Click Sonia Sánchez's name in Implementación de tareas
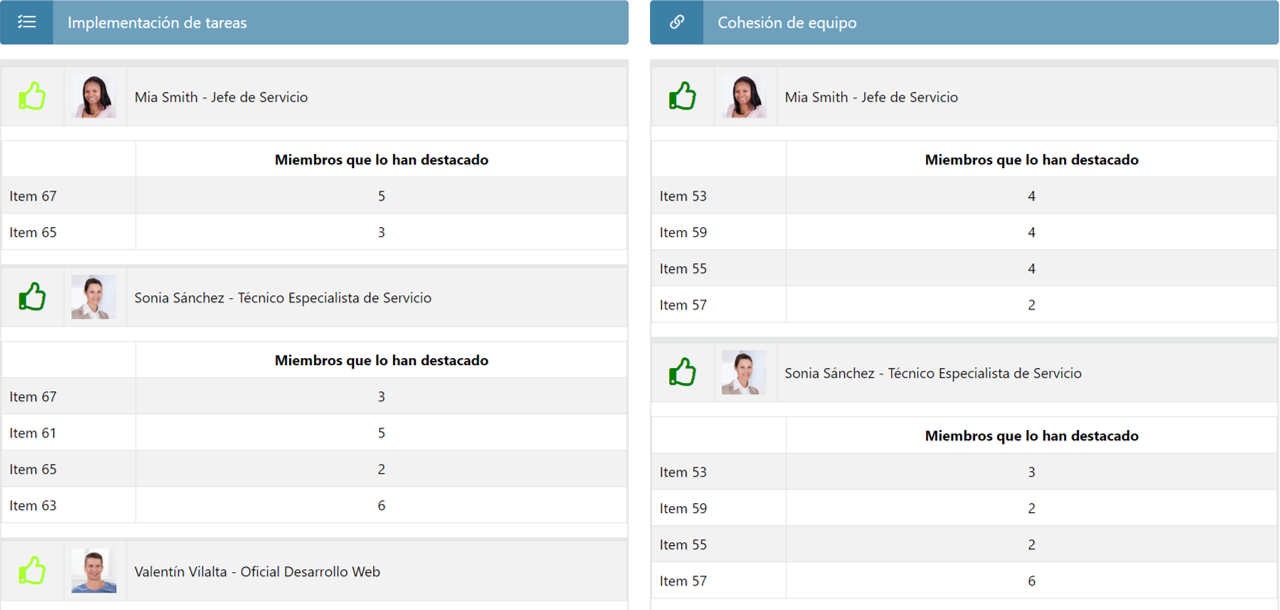1280x610 pixels. pos(283,298)
